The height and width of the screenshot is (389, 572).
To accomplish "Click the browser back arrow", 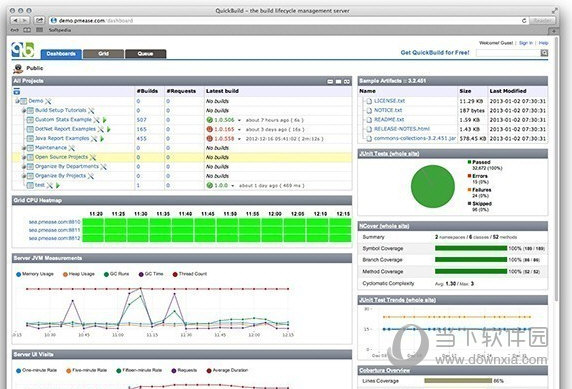I will (15, 20).
